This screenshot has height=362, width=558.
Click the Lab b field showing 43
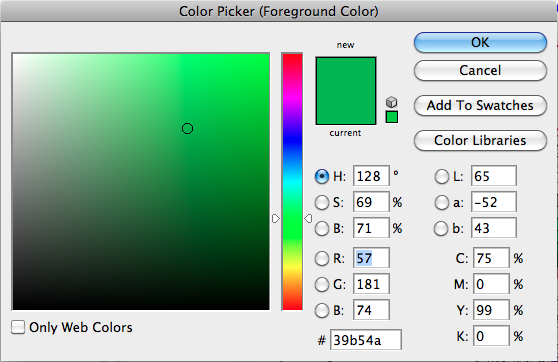[x=494, y=228]
